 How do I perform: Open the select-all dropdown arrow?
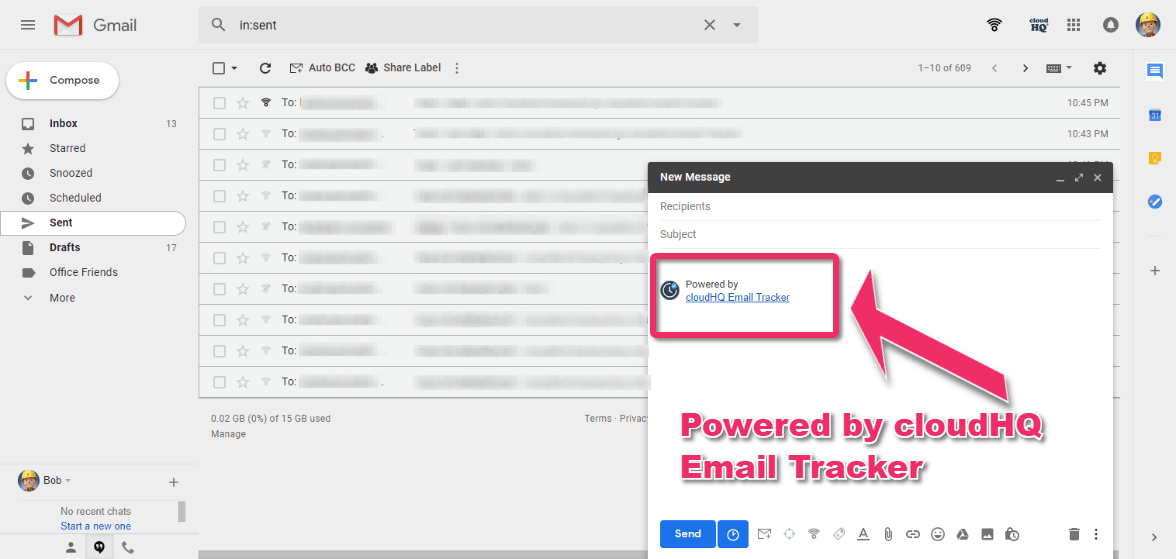(234, 68)
